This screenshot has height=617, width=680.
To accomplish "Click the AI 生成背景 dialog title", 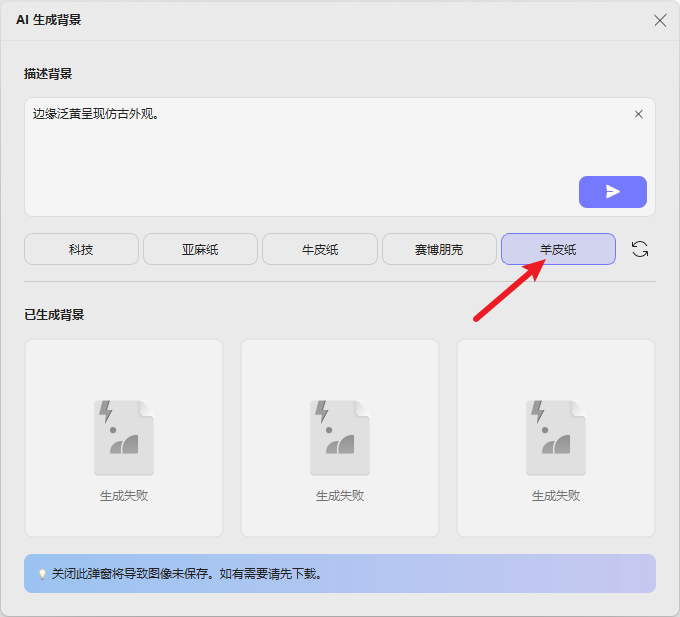I will click(48, 20).
